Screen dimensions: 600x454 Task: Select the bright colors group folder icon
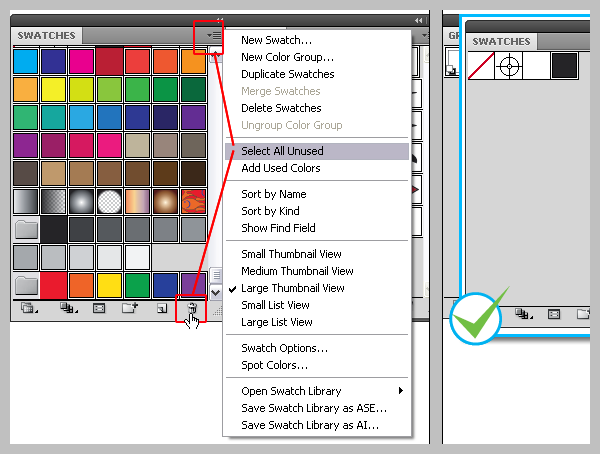pos(26,285)
